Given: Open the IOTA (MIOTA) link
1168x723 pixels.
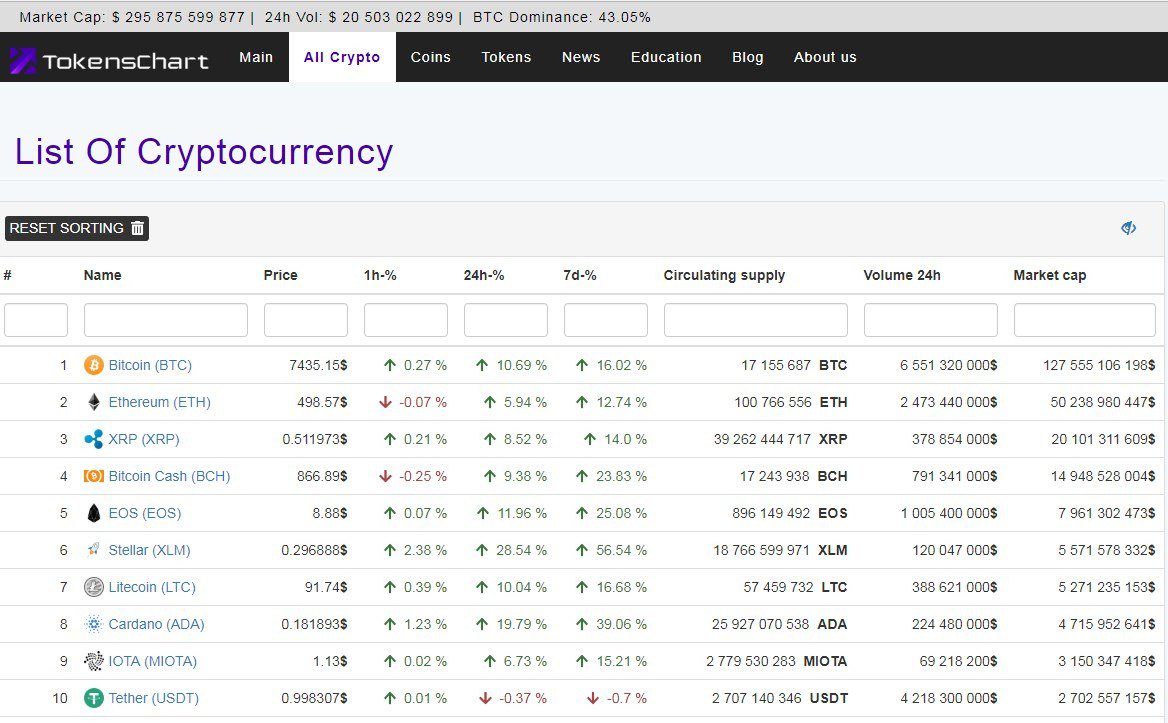Looking at the screenshot, I should [153, 661].
